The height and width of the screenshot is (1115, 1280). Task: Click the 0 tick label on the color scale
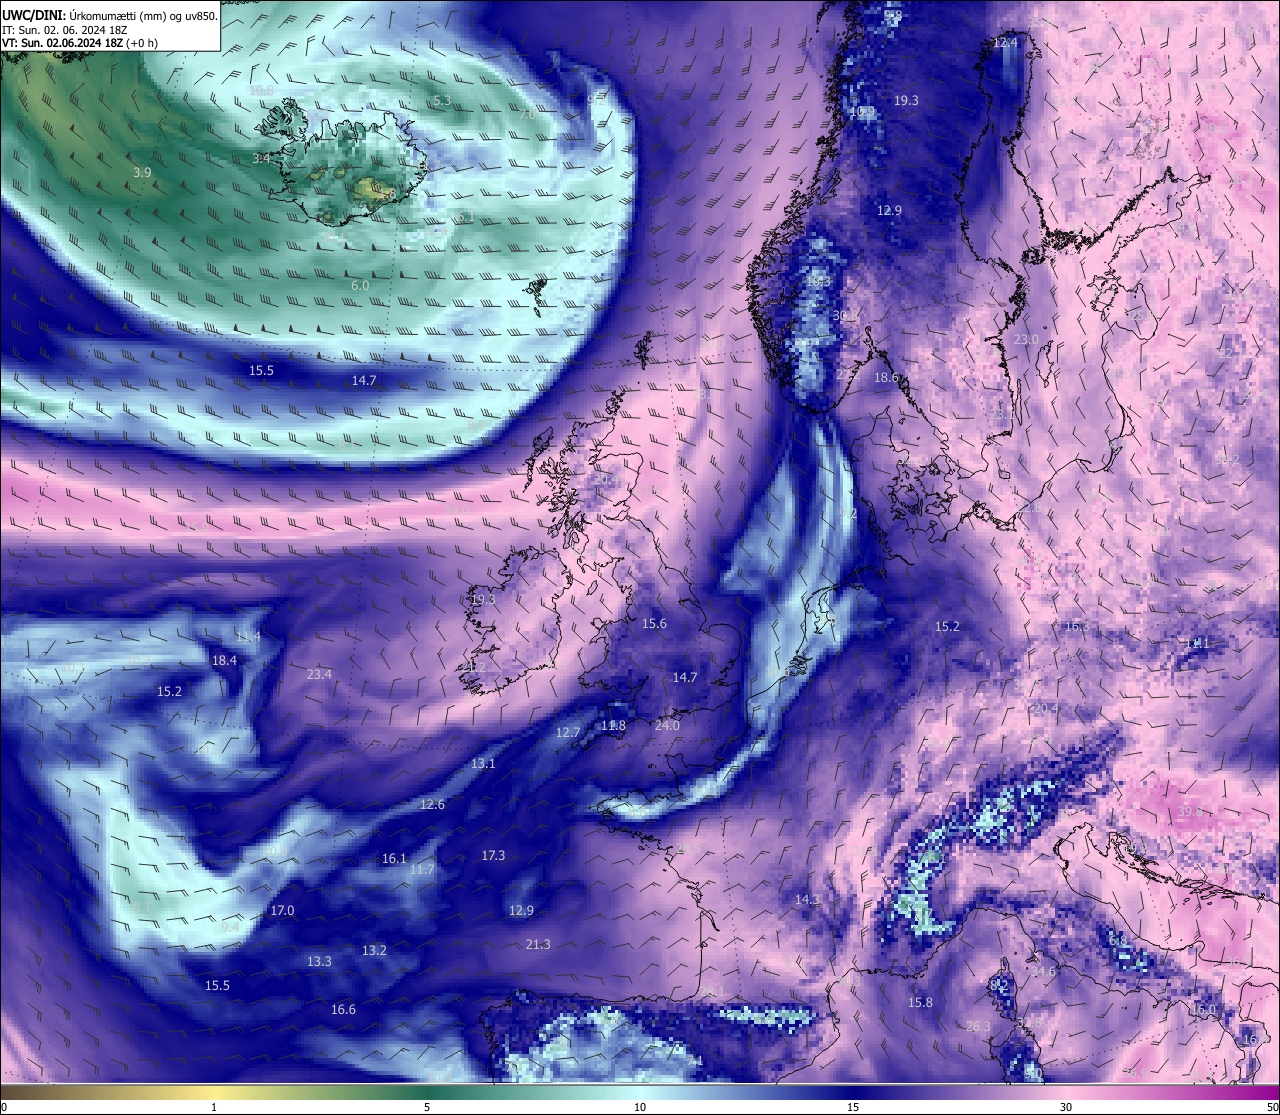(x=4, y=1107)
